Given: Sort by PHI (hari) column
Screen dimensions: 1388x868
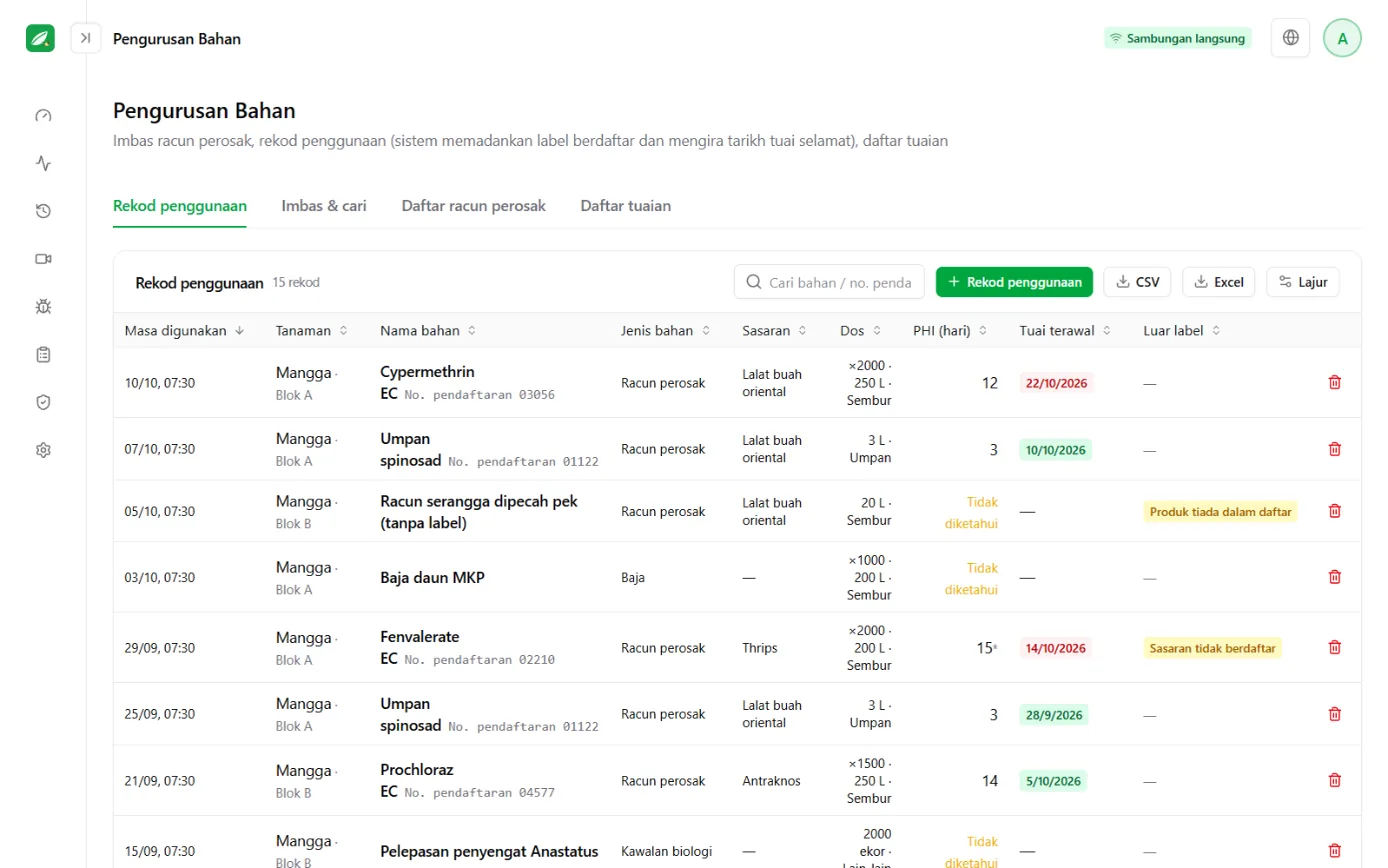Looking at the screenshot, I should pos(950,330).
